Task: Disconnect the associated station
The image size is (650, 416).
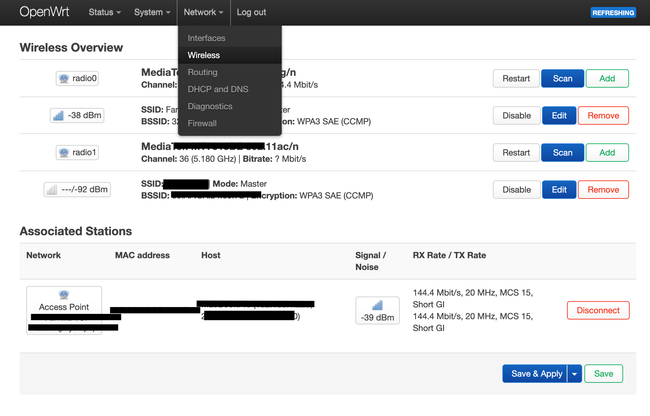Action: click(x=598, y=310)
